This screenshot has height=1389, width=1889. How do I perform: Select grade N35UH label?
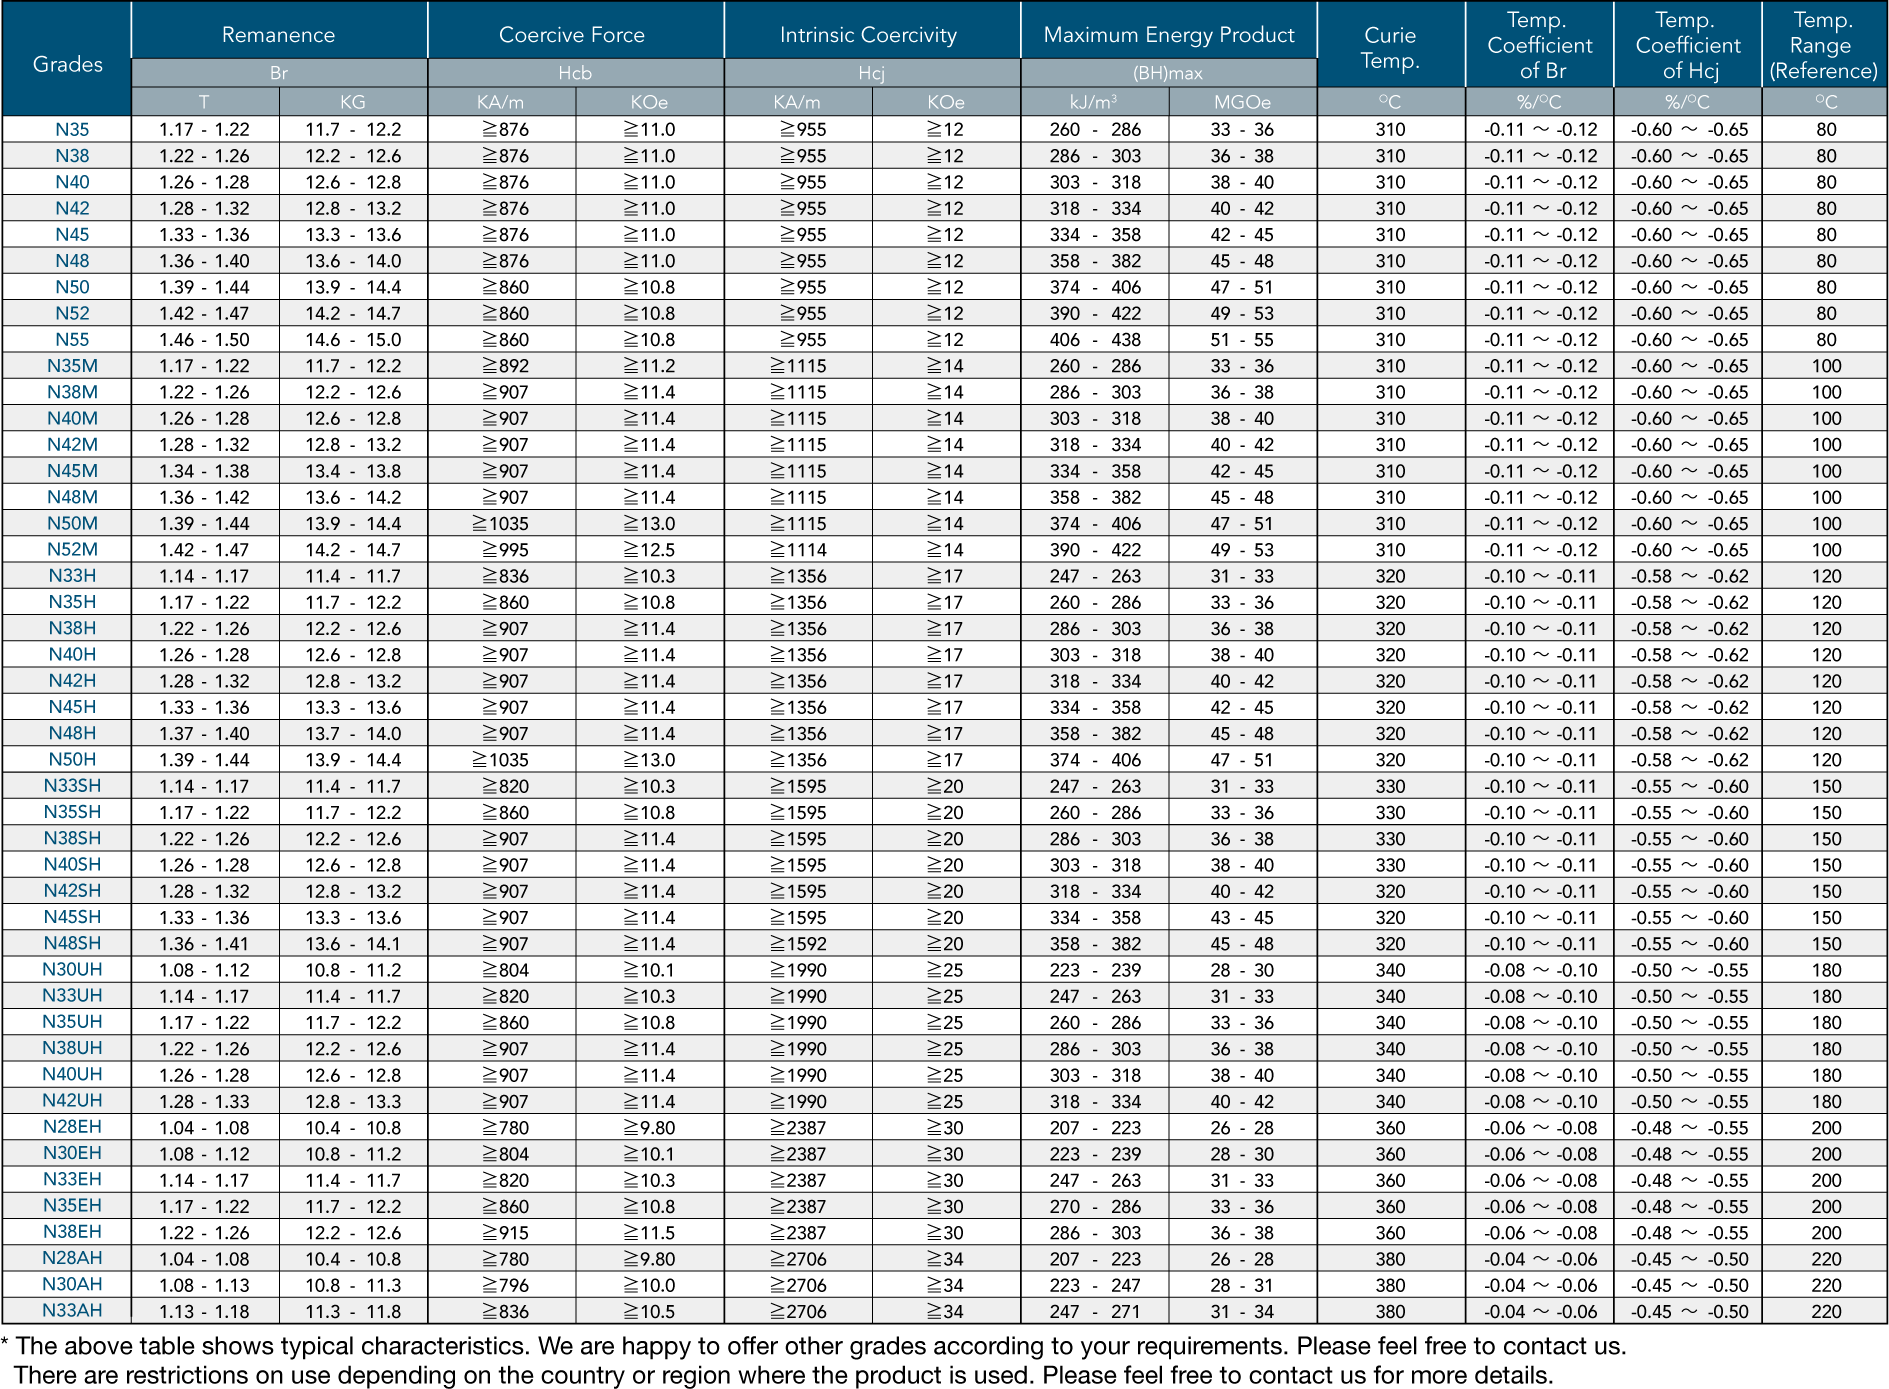(72, 1022)
